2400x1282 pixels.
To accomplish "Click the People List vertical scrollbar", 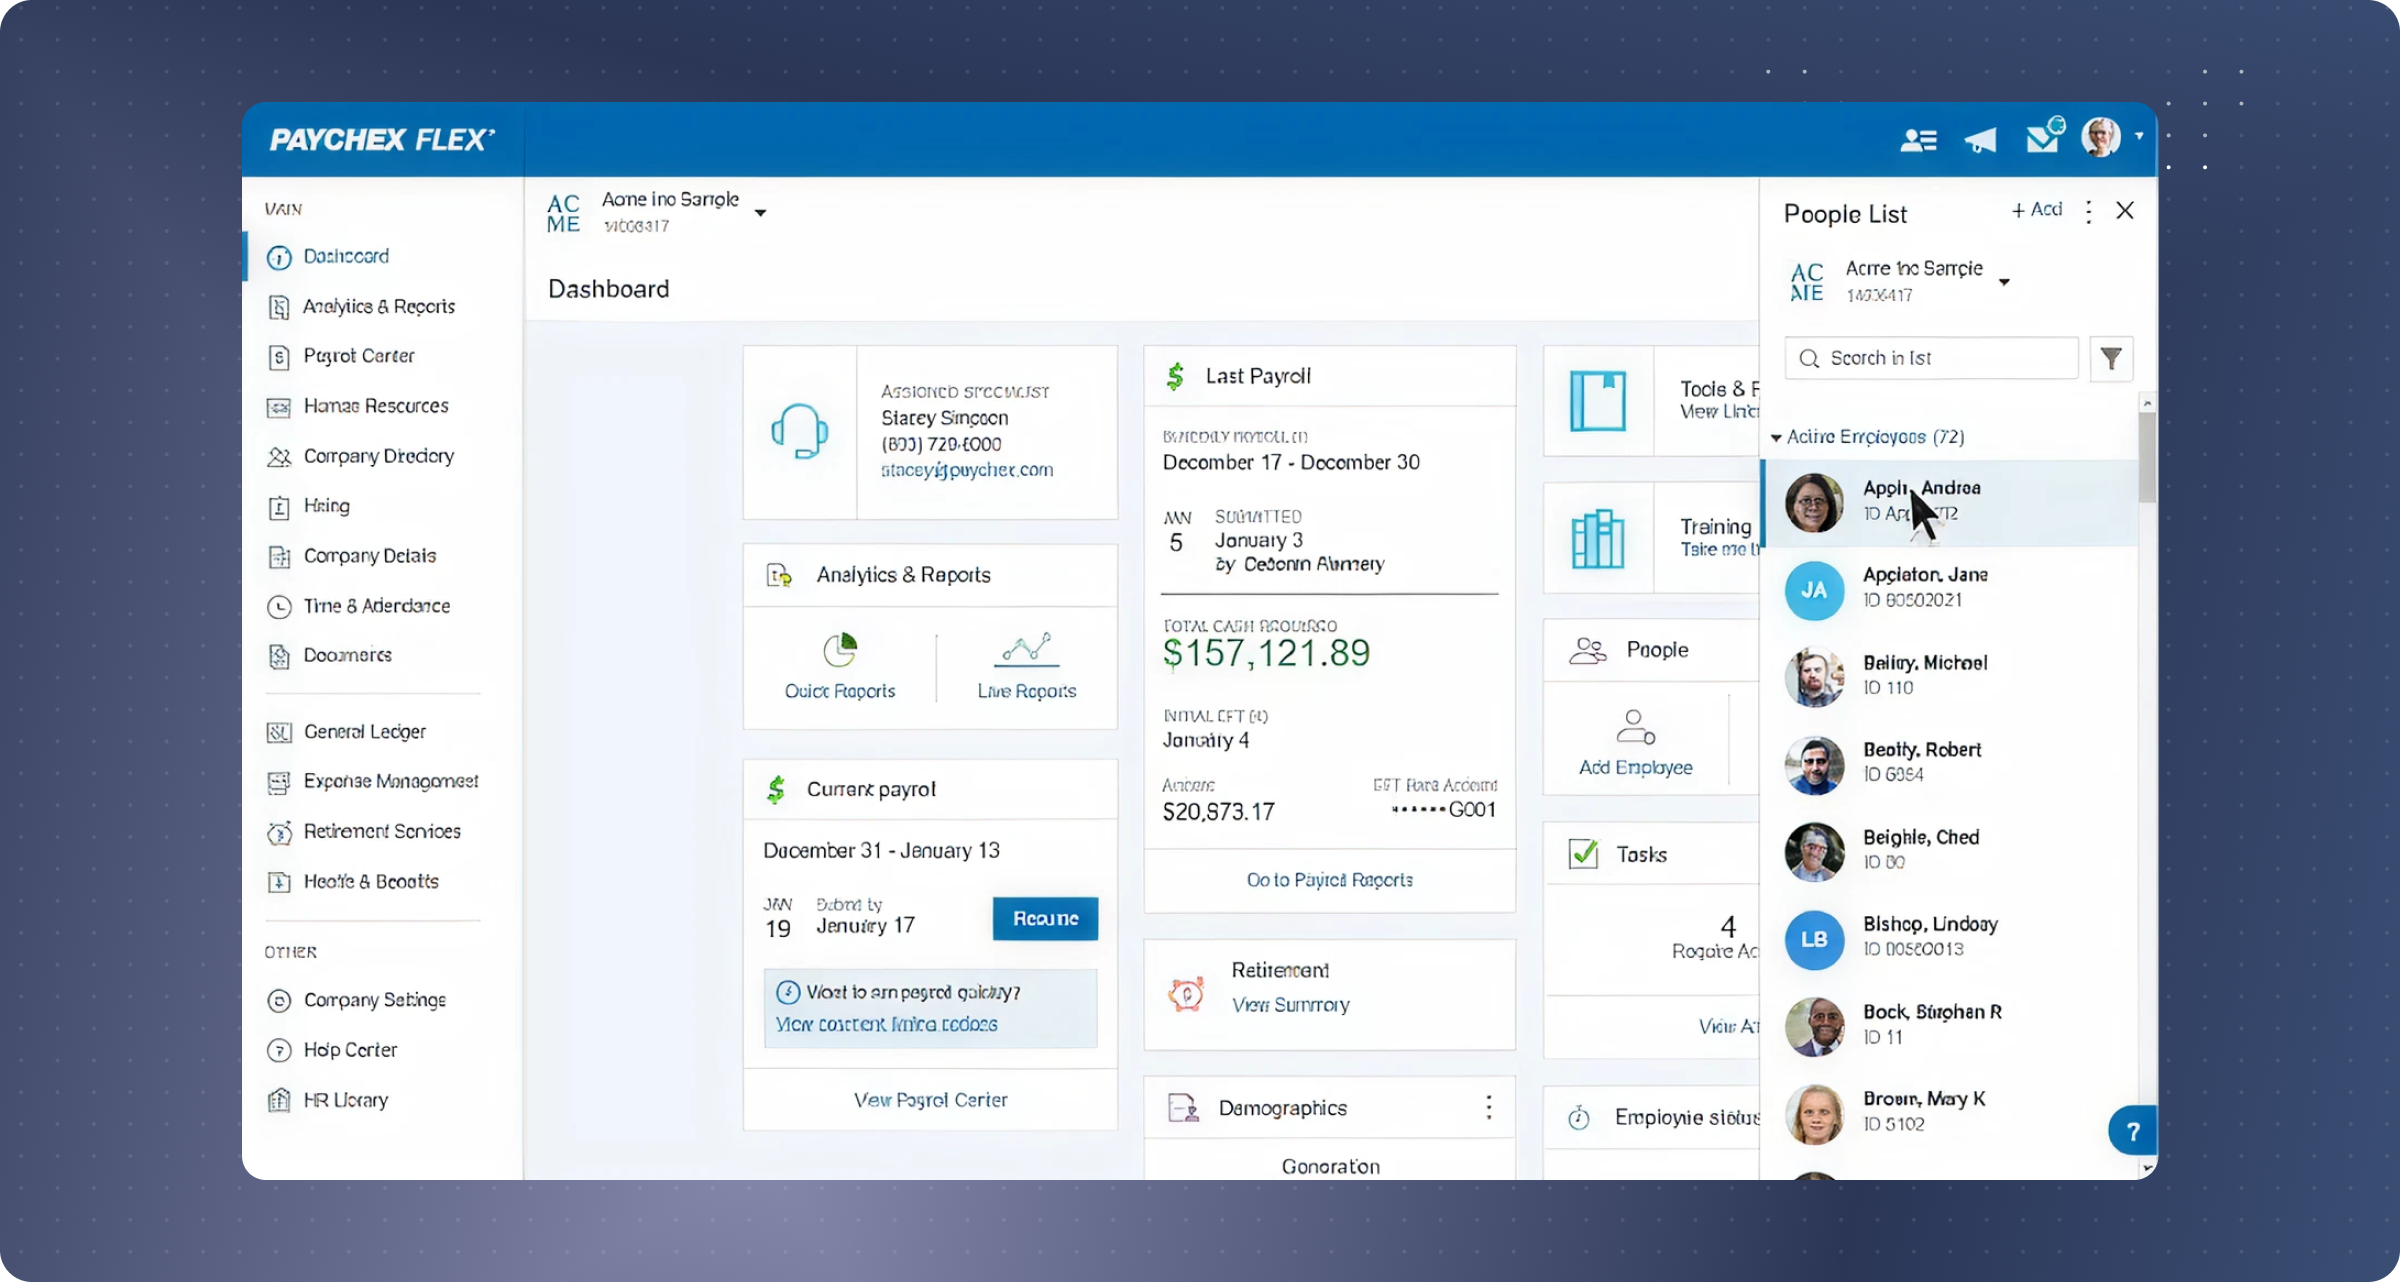I will 2147,460.
